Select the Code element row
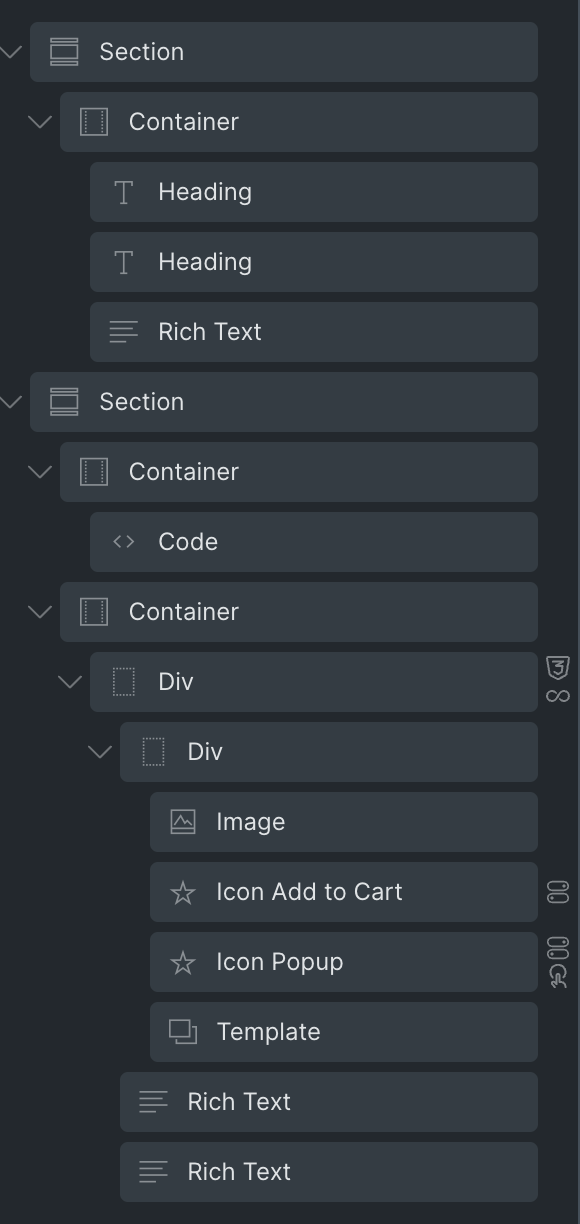 tap(314, 542)
